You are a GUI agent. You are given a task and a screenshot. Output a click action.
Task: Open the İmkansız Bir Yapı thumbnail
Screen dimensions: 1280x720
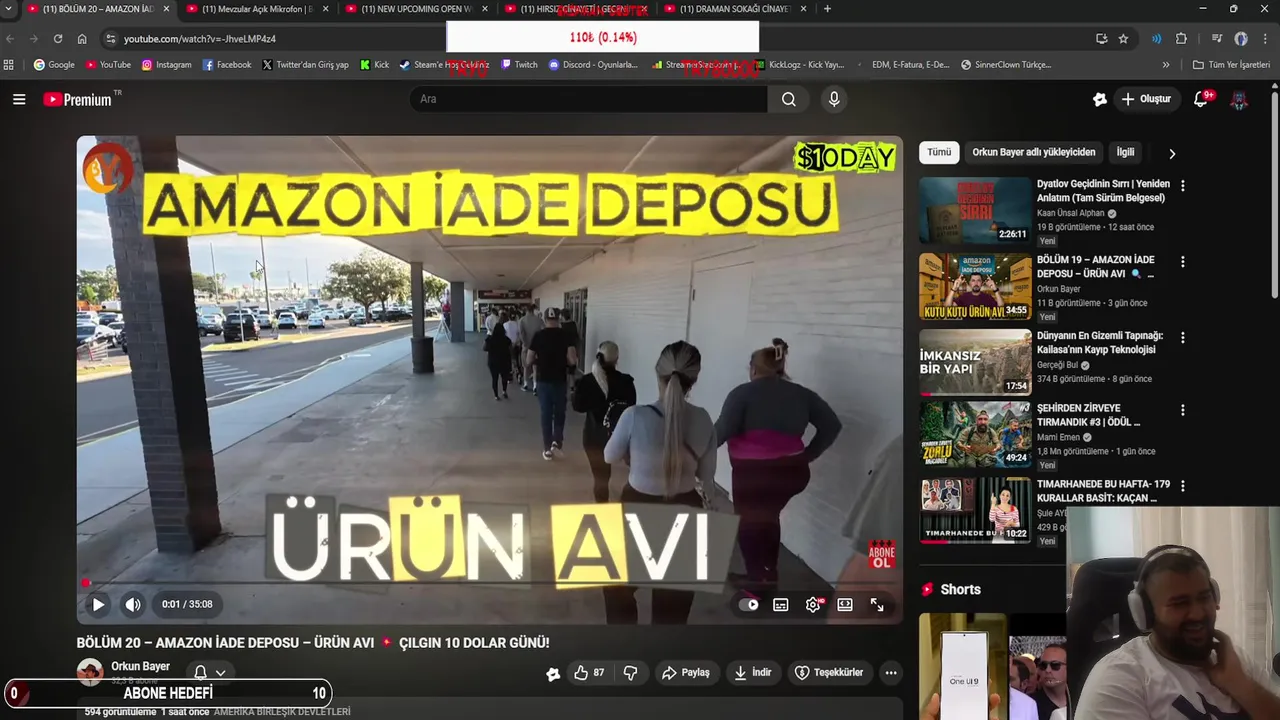point(975,362)
